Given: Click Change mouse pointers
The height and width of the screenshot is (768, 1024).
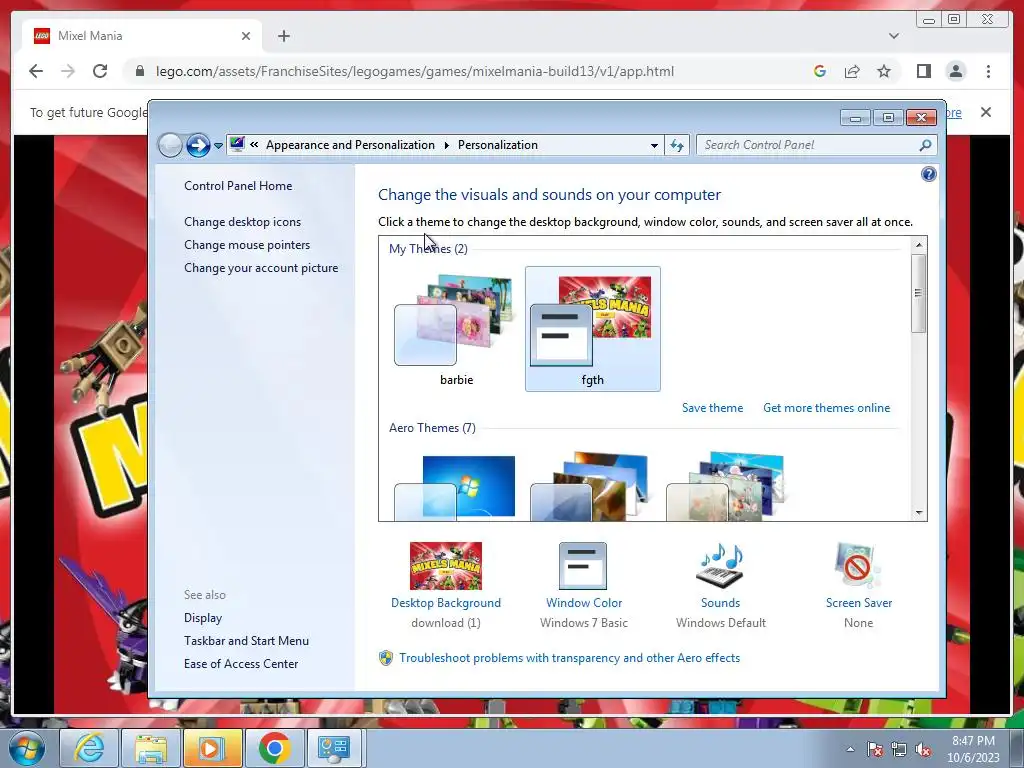Looking at the screenshot, I should coord(247,244).
